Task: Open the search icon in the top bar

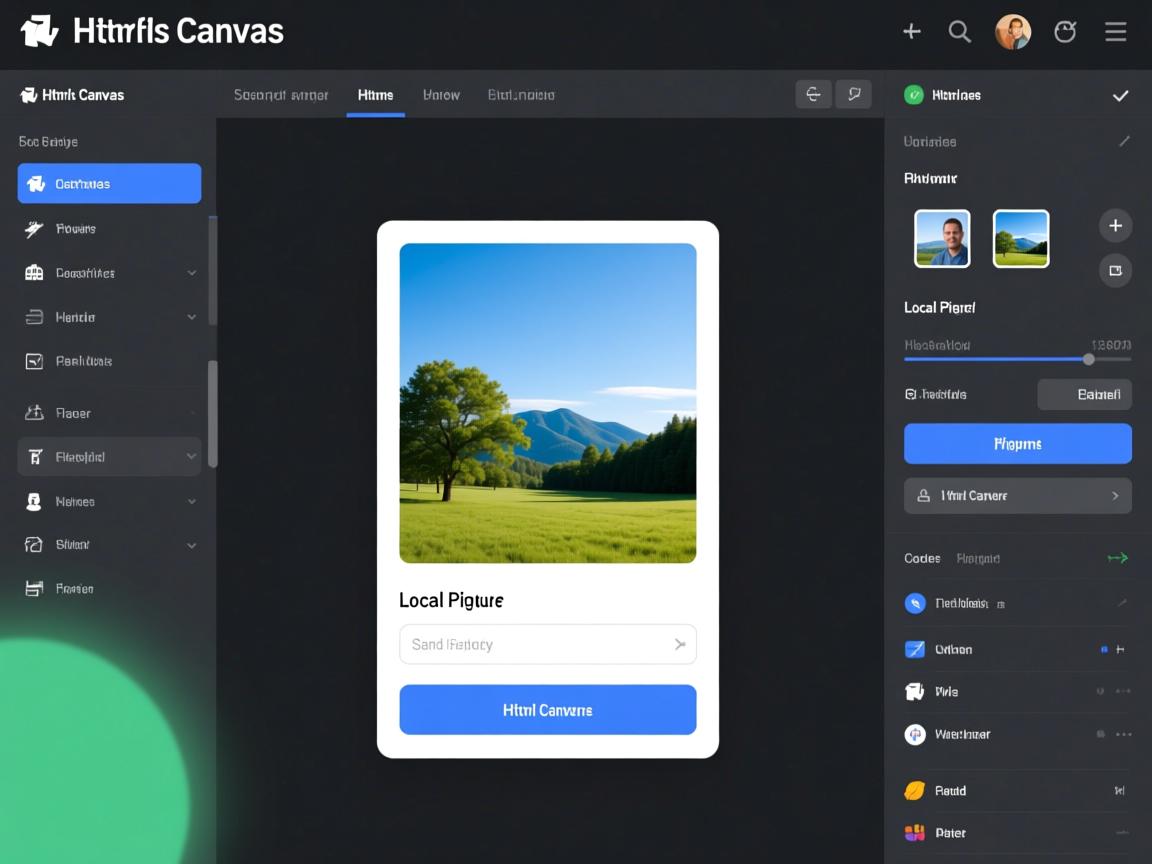Action: tap(960, 31)
